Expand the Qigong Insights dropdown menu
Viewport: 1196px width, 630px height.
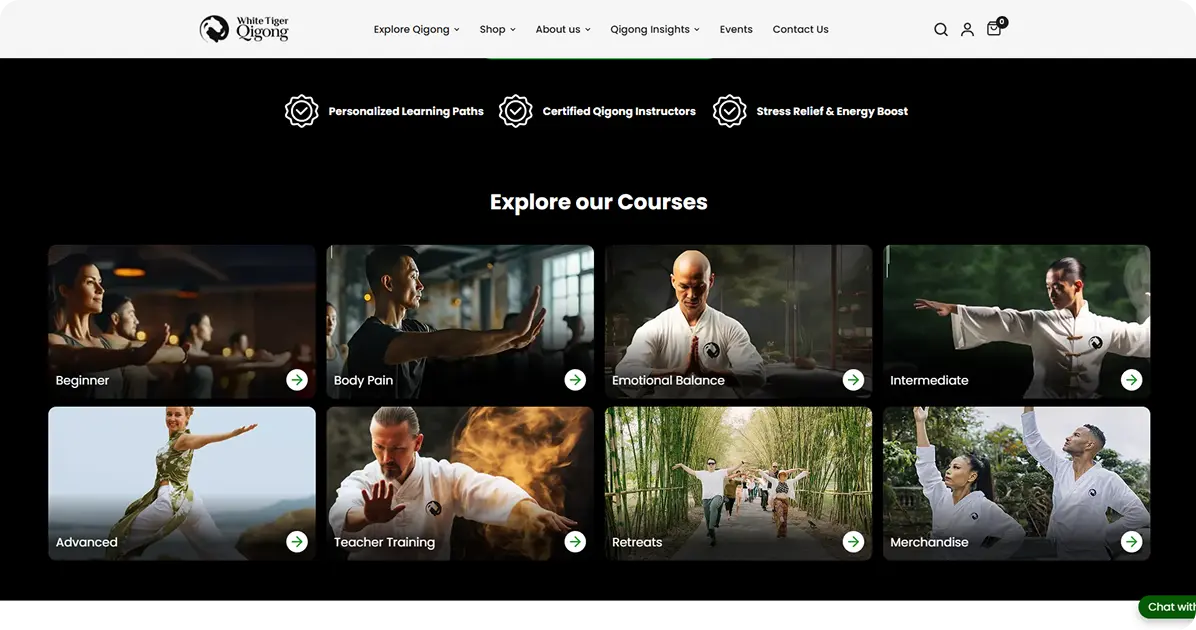point(654,30)
